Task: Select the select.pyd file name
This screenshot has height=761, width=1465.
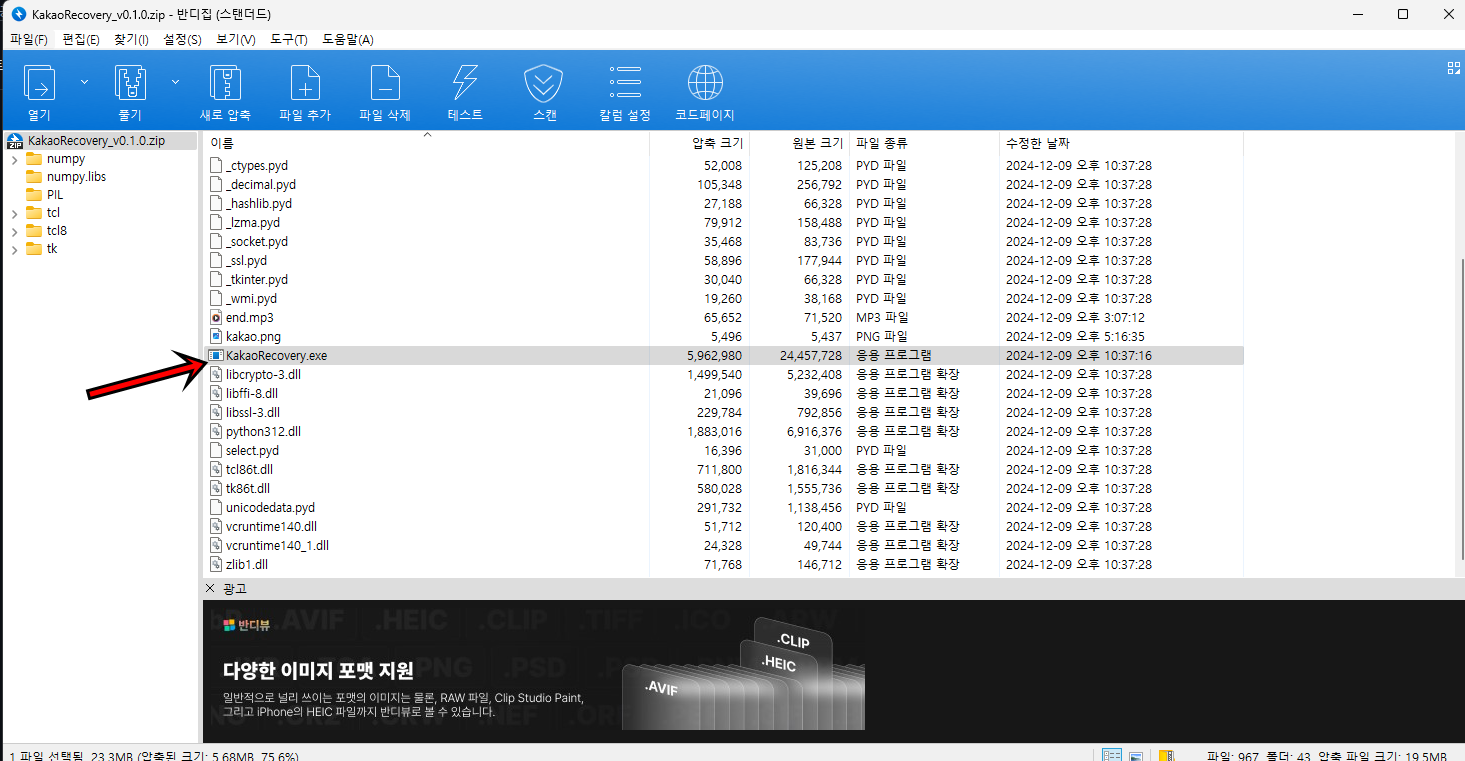Action: (253, 450)
